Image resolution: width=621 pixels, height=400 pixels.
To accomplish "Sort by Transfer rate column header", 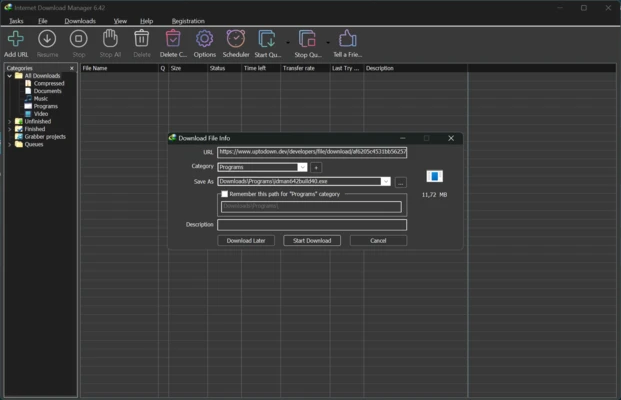I will pos(305,68).
